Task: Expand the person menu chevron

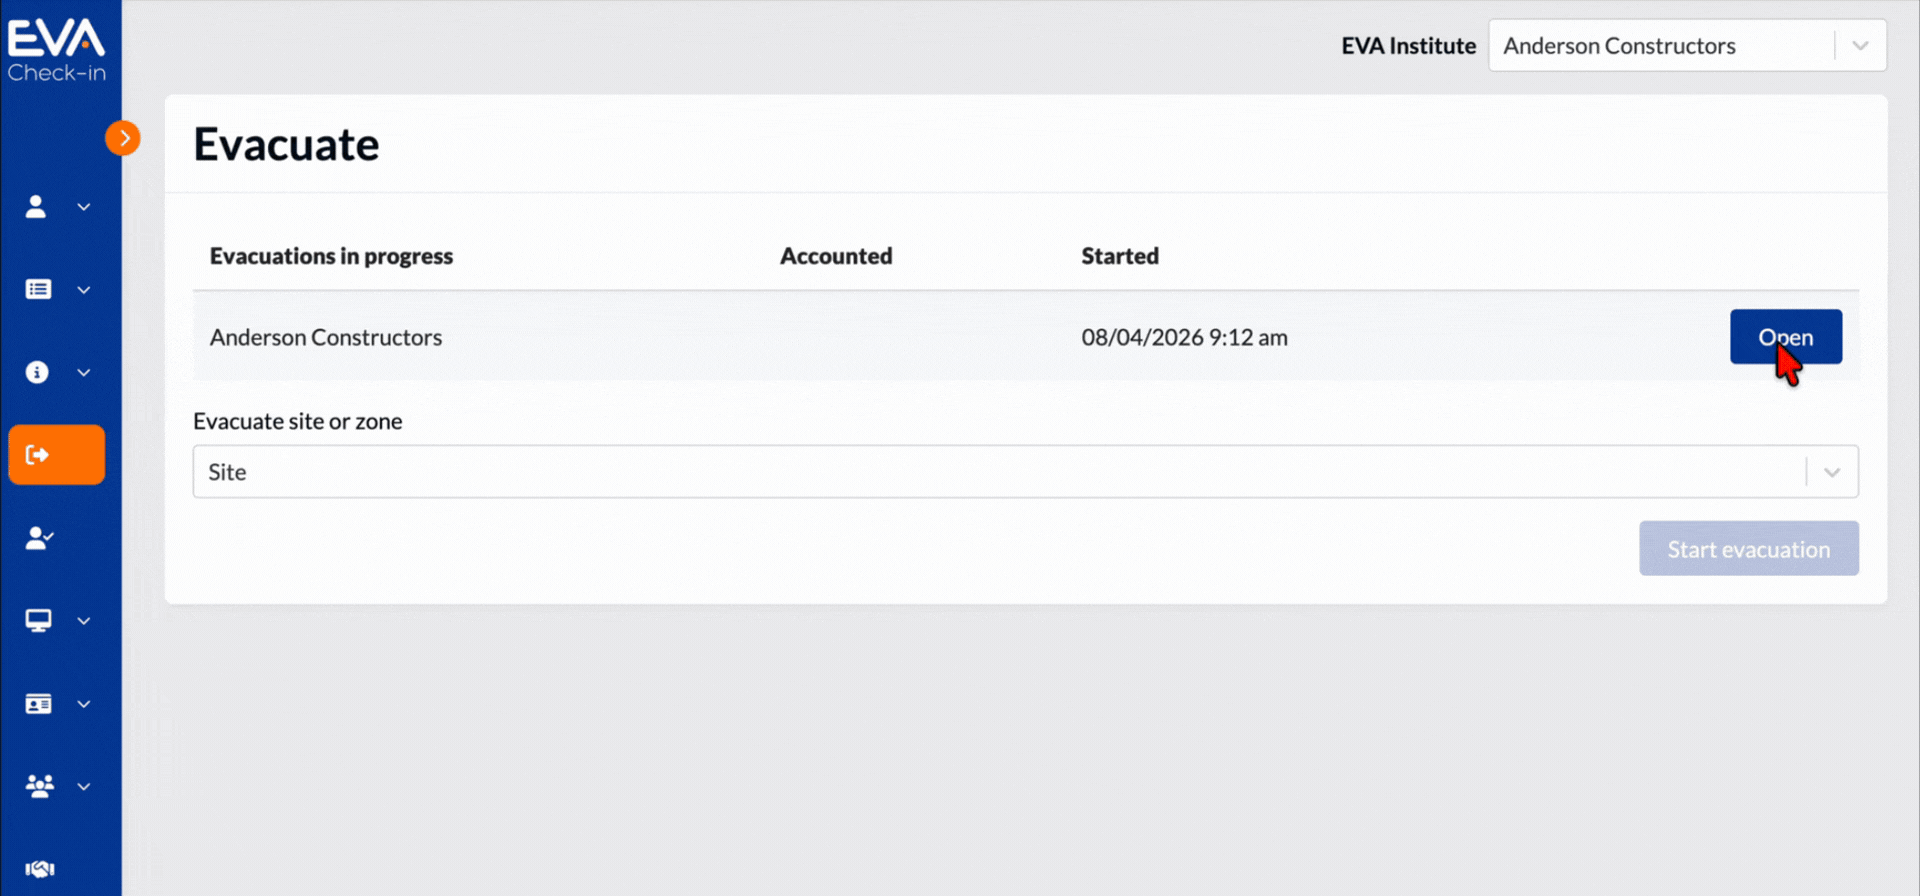Action: click(x=84, y=207)
